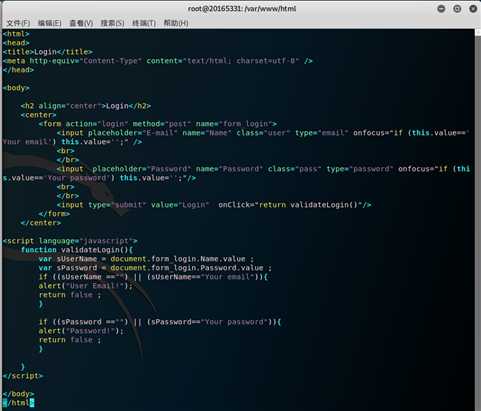Click the E-mail input placeholder line

coord(236,137)
